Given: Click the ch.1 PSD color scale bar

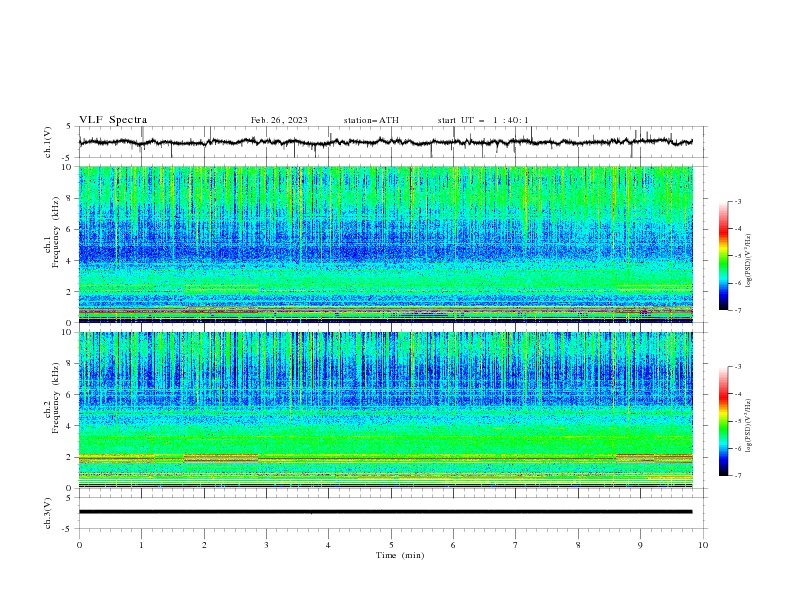Looking at the screenshot, I should [x=723, y=256].
